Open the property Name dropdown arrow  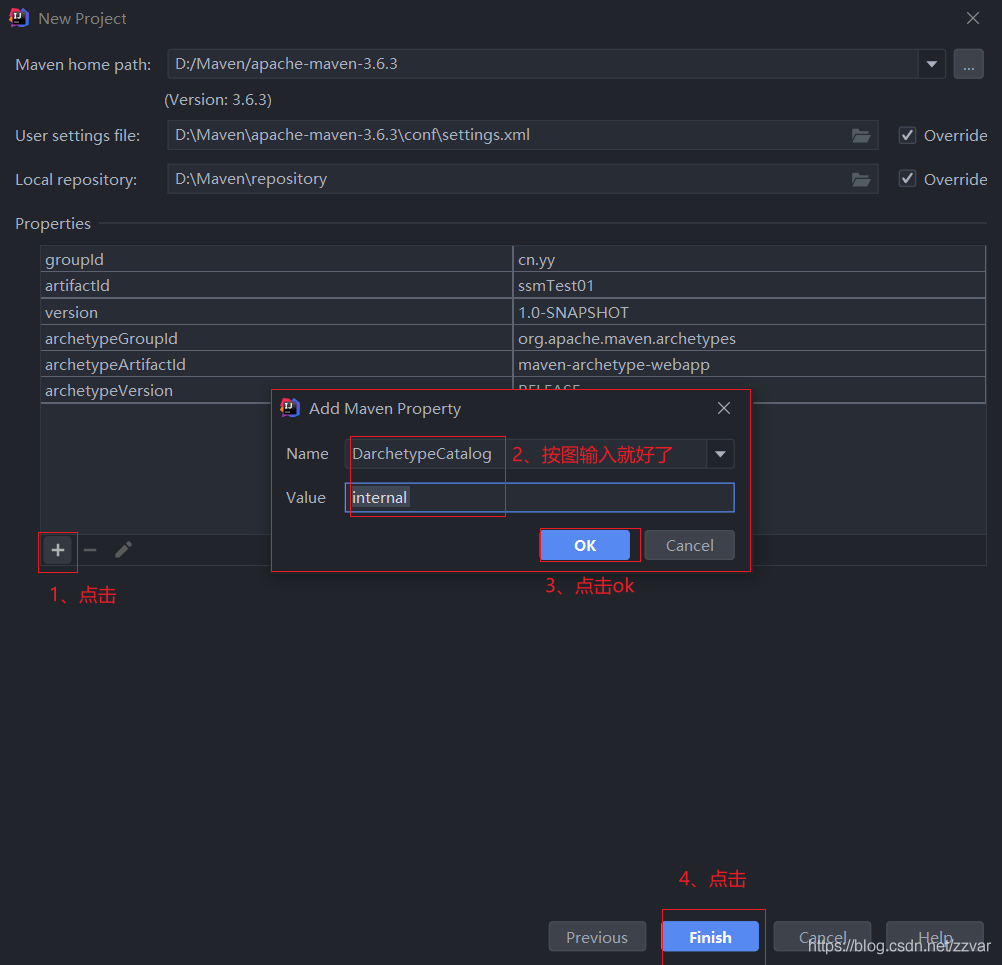pyautogui.click(x=720, y=454)
